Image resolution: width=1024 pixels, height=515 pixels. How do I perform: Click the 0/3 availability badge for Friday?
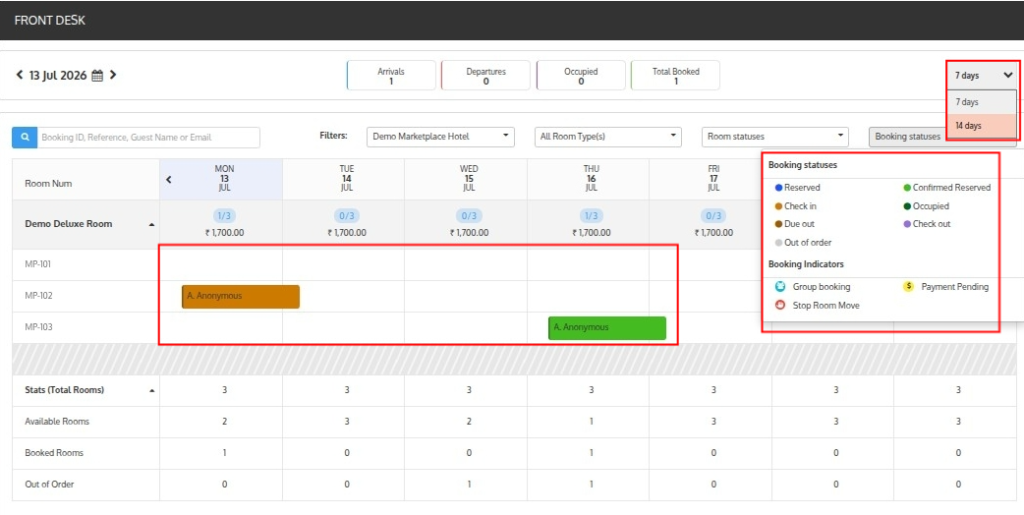pyautogui.click(x=713, y=216)
